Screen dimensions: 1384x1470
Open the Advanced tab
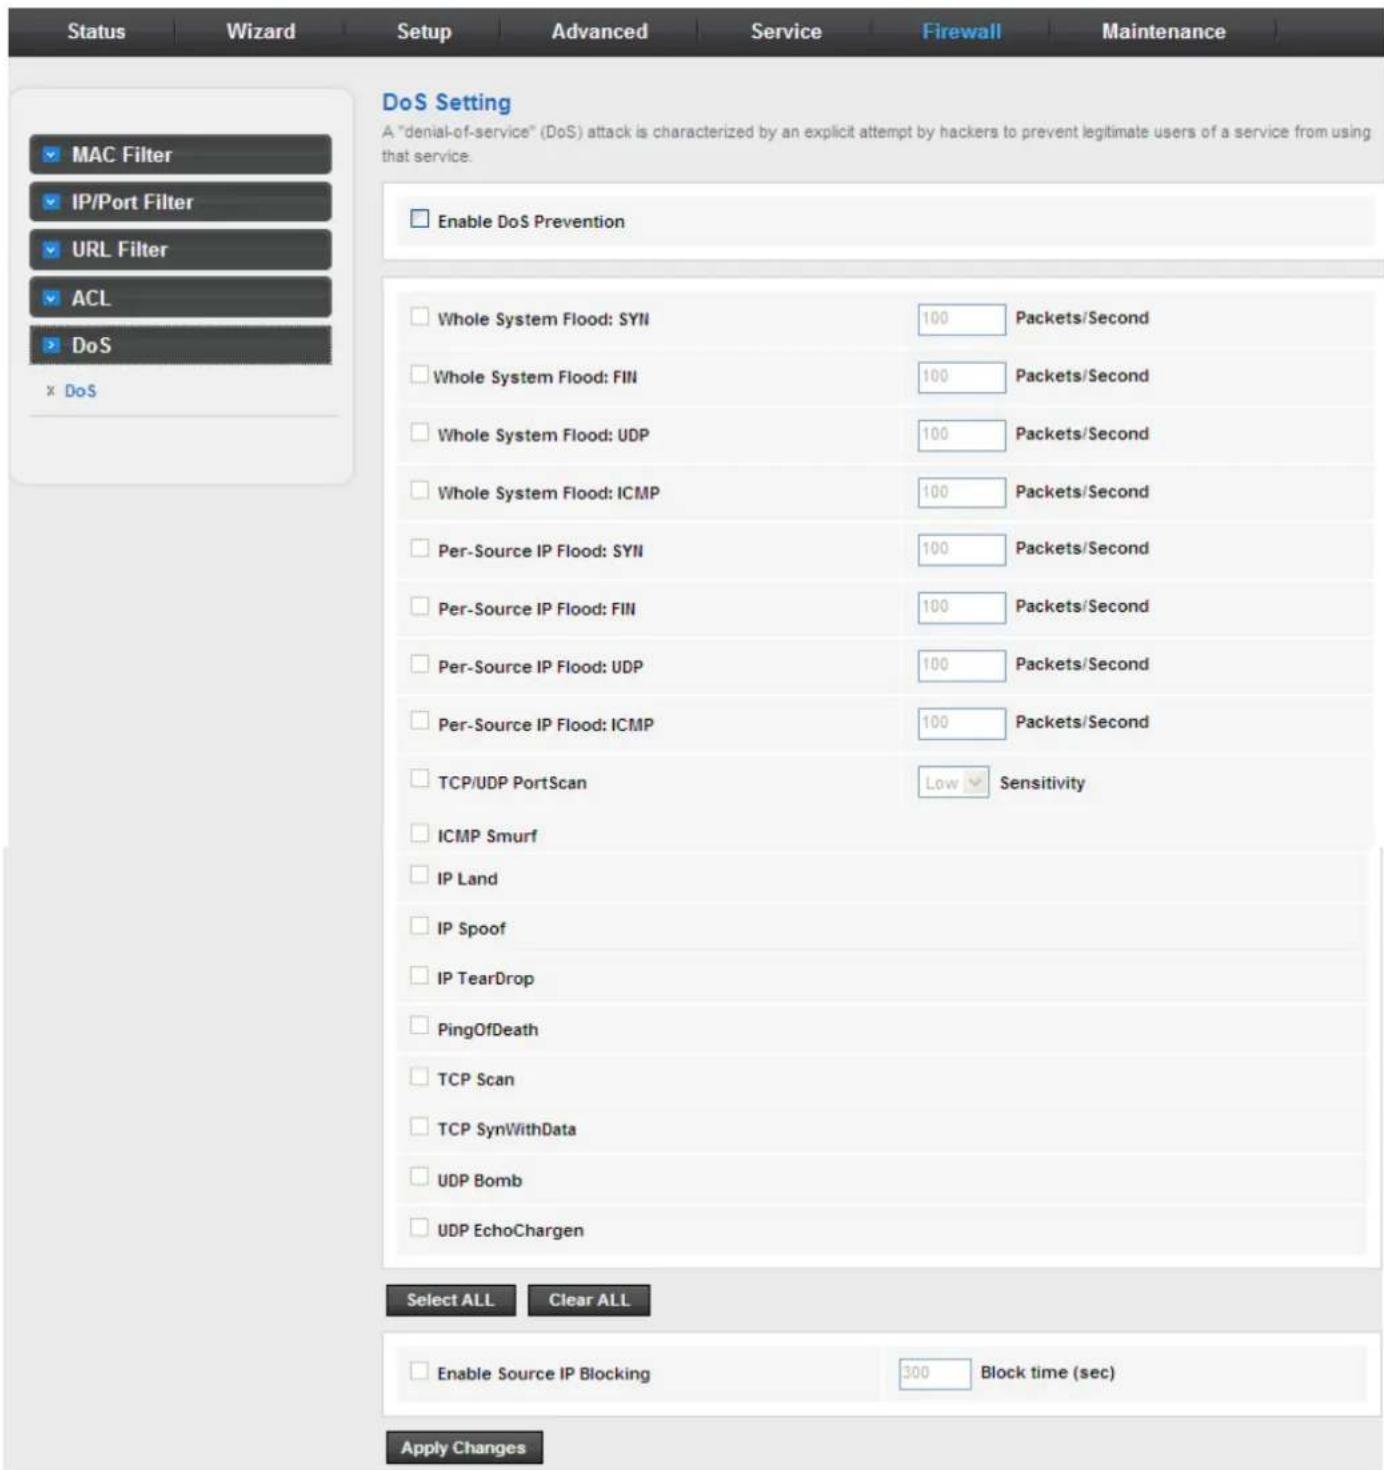click(599, 31)
